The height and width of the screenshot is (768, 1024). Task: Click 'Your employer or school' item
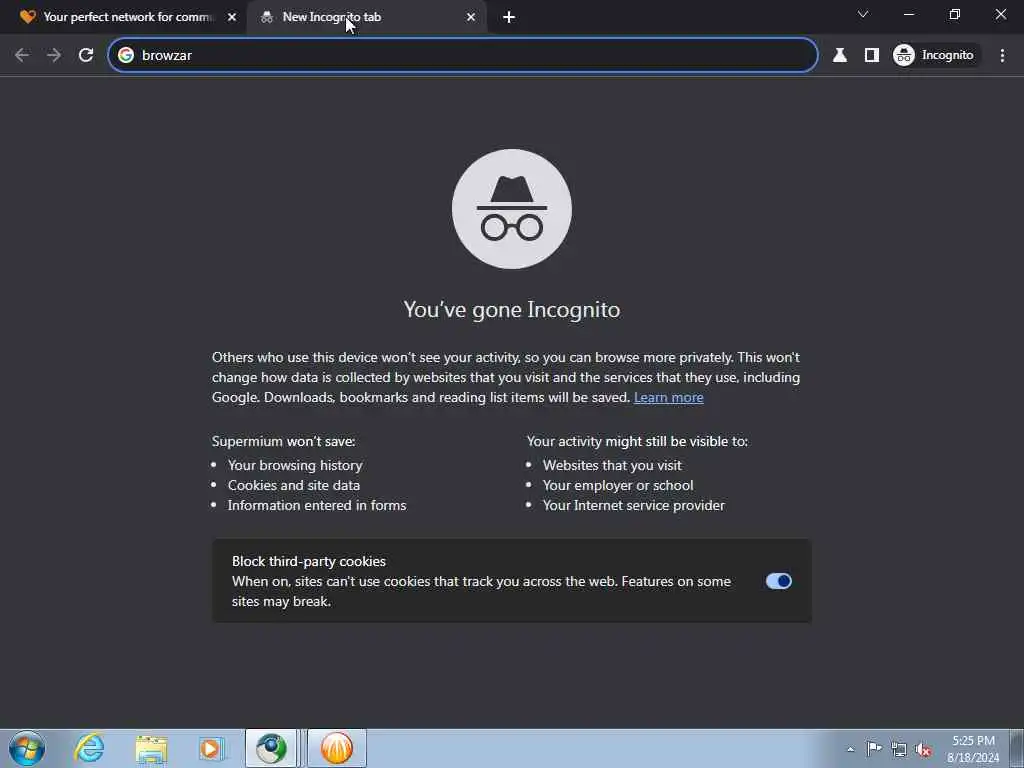[x=618, y=485]
